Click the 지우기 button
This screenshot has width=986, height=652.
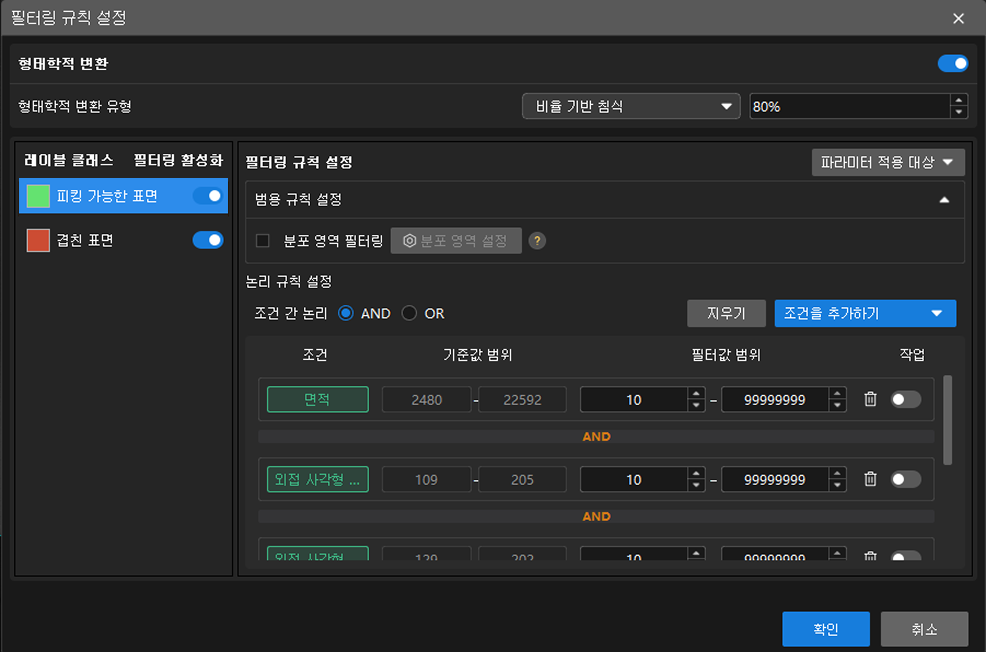(x=726, y=313)
